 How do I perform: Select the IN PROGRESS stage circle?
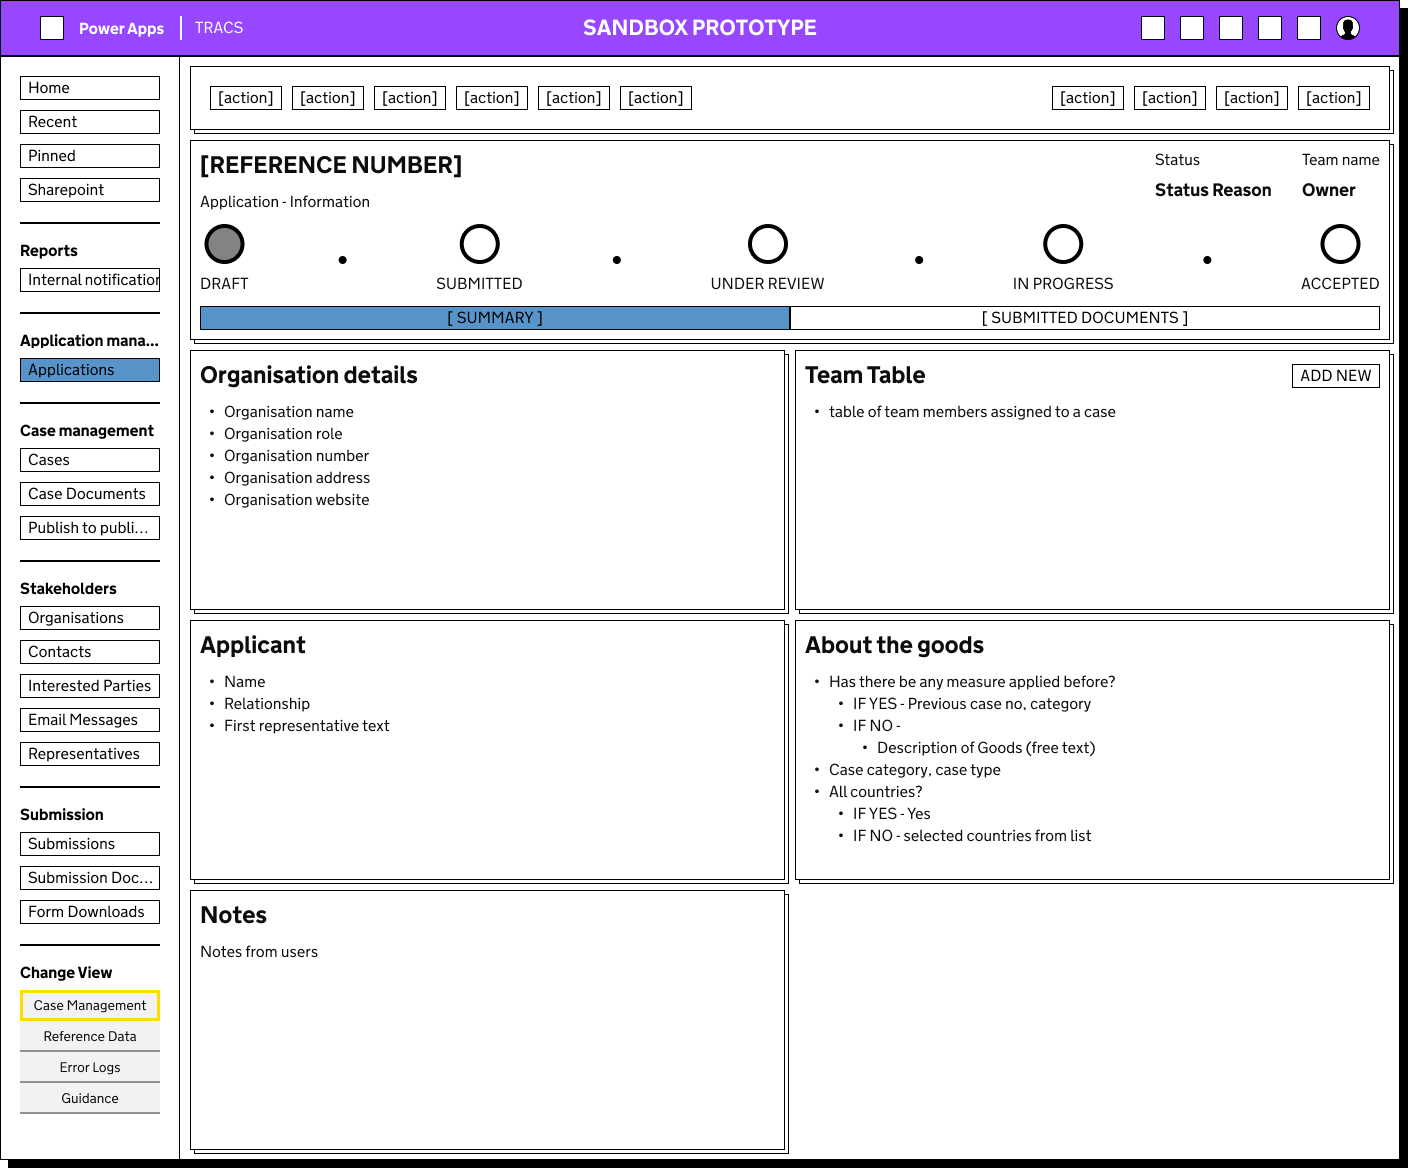point(1063,244)
